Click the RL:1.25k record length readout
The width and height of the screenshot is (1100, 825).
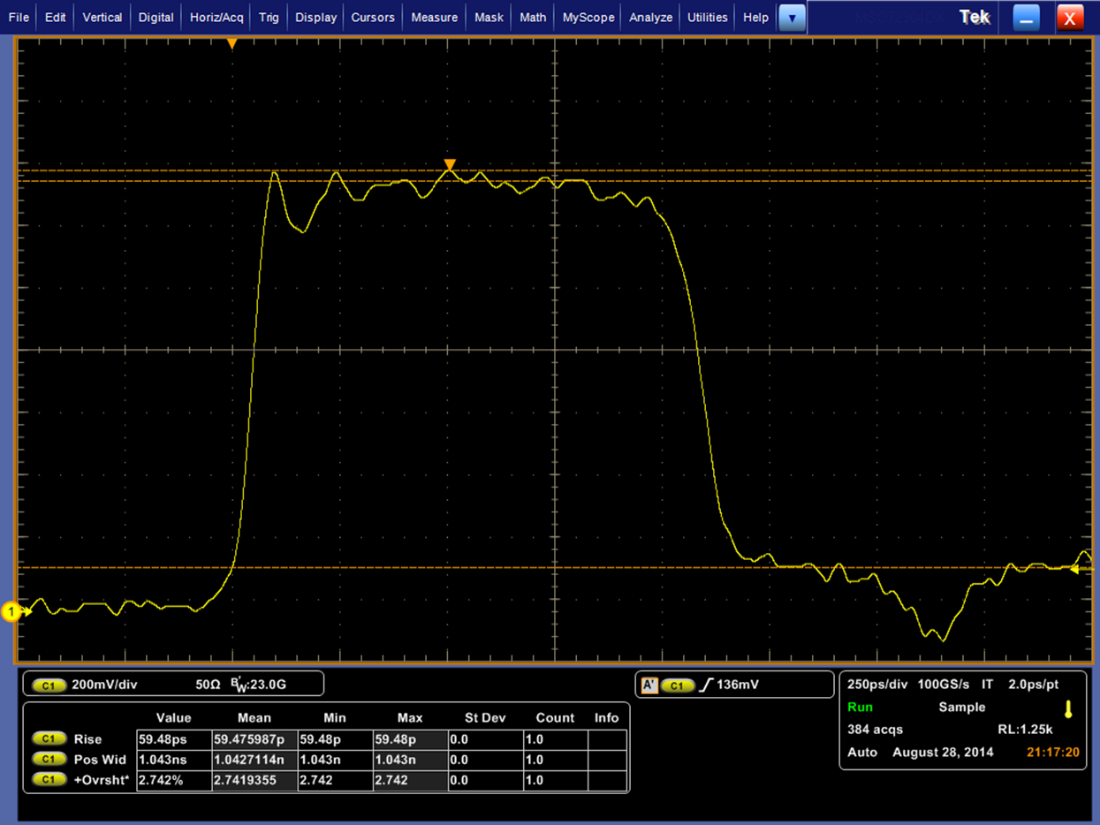1025,730
